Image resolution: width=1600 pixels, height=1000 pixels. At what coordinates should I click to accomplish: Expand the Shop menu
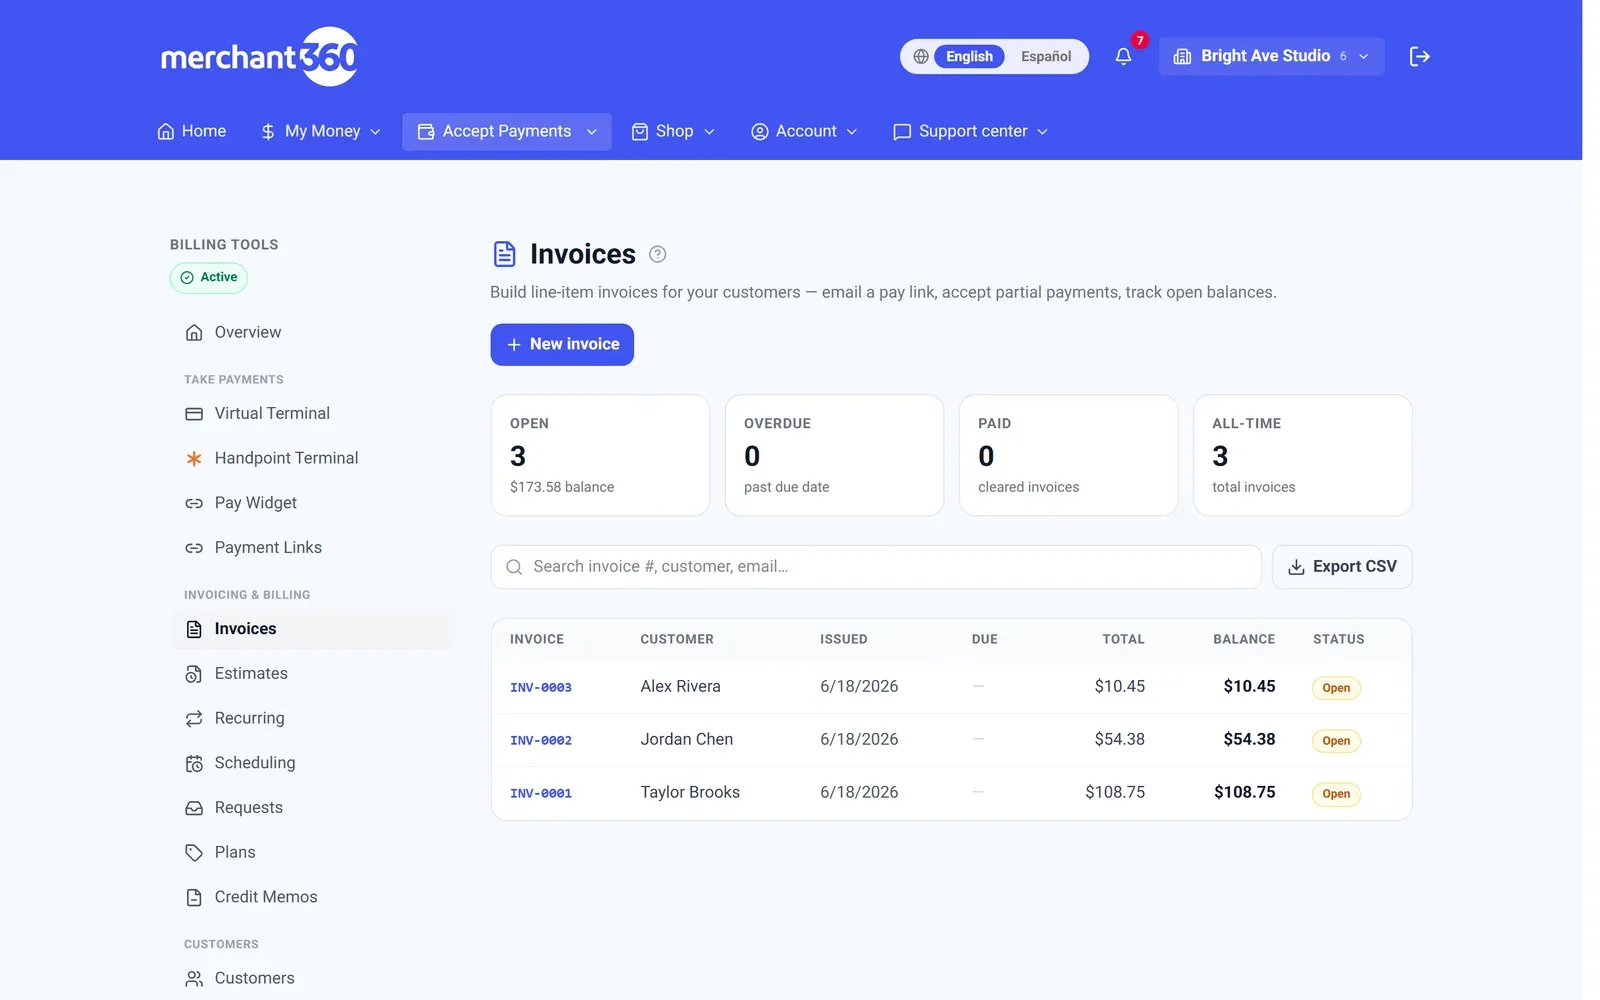point(673,132)
